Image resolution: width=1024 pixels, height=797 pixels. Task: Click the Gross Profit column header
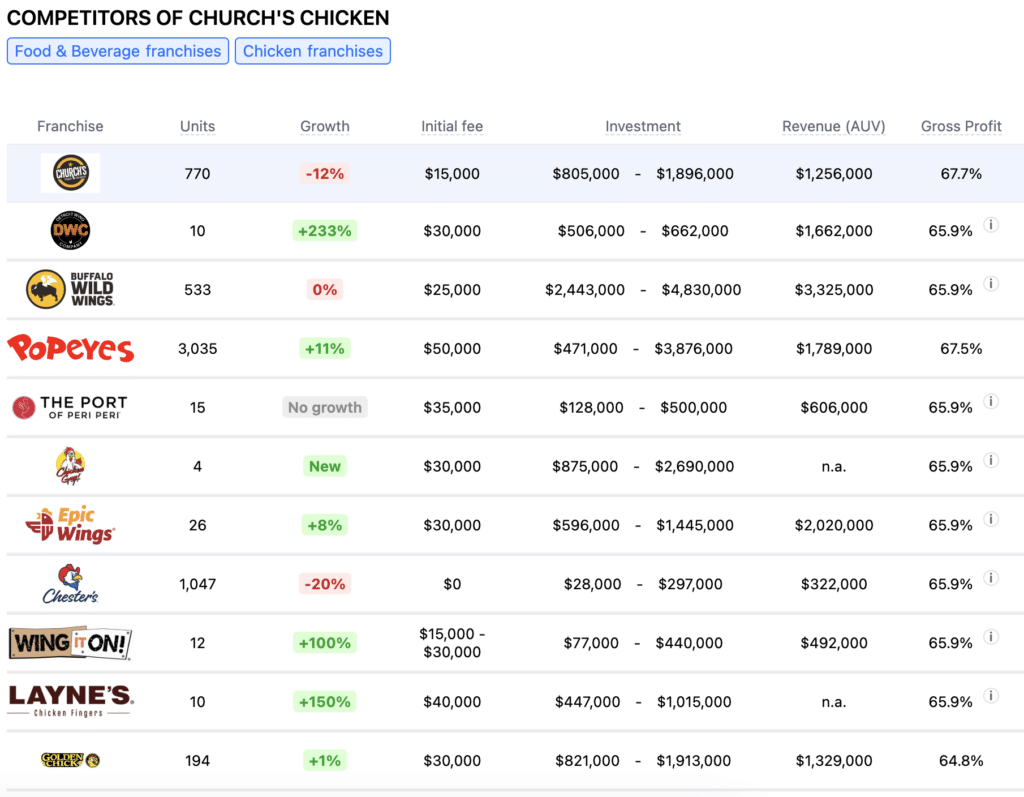[x=961, y=126]
